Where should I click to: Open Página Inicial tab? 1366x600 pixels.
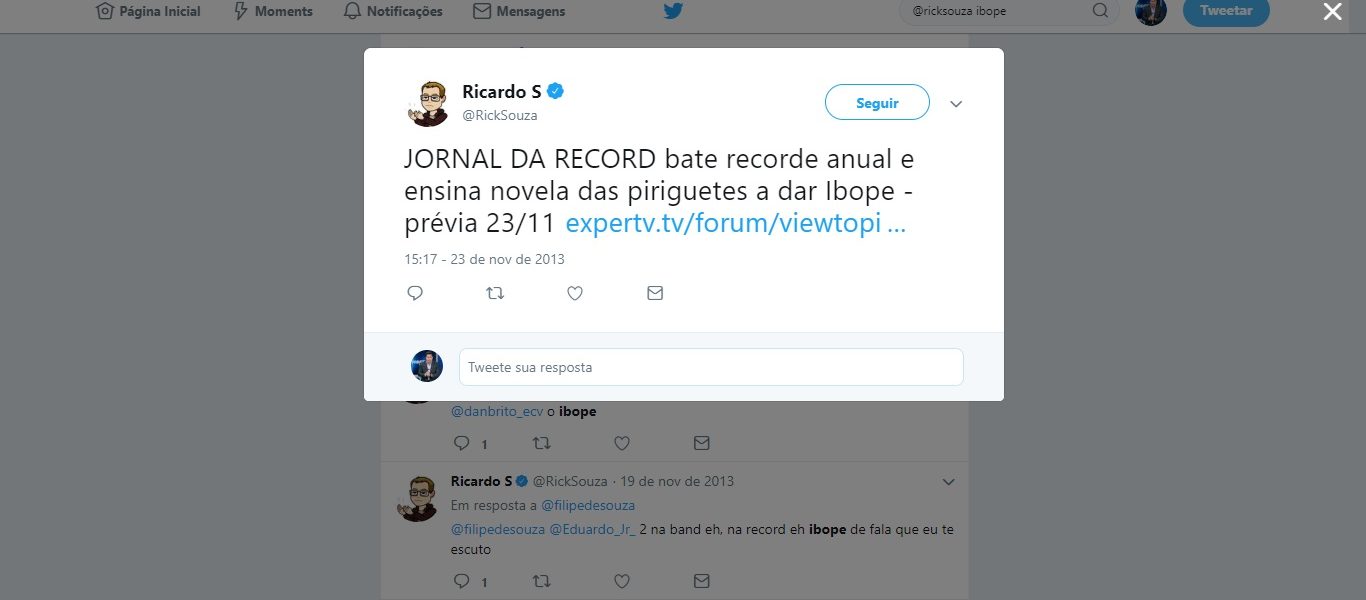148,11
